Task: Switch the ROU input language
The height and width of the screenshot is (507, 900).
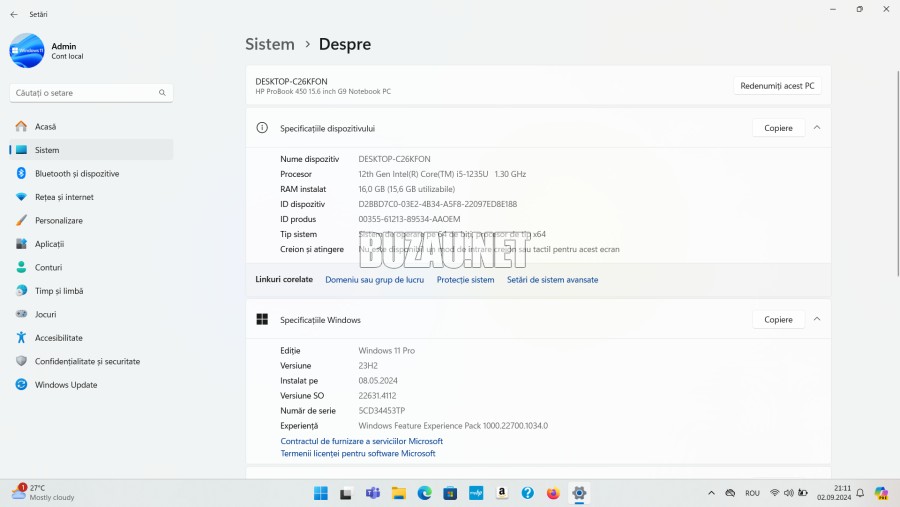Action: pos(752,493)
